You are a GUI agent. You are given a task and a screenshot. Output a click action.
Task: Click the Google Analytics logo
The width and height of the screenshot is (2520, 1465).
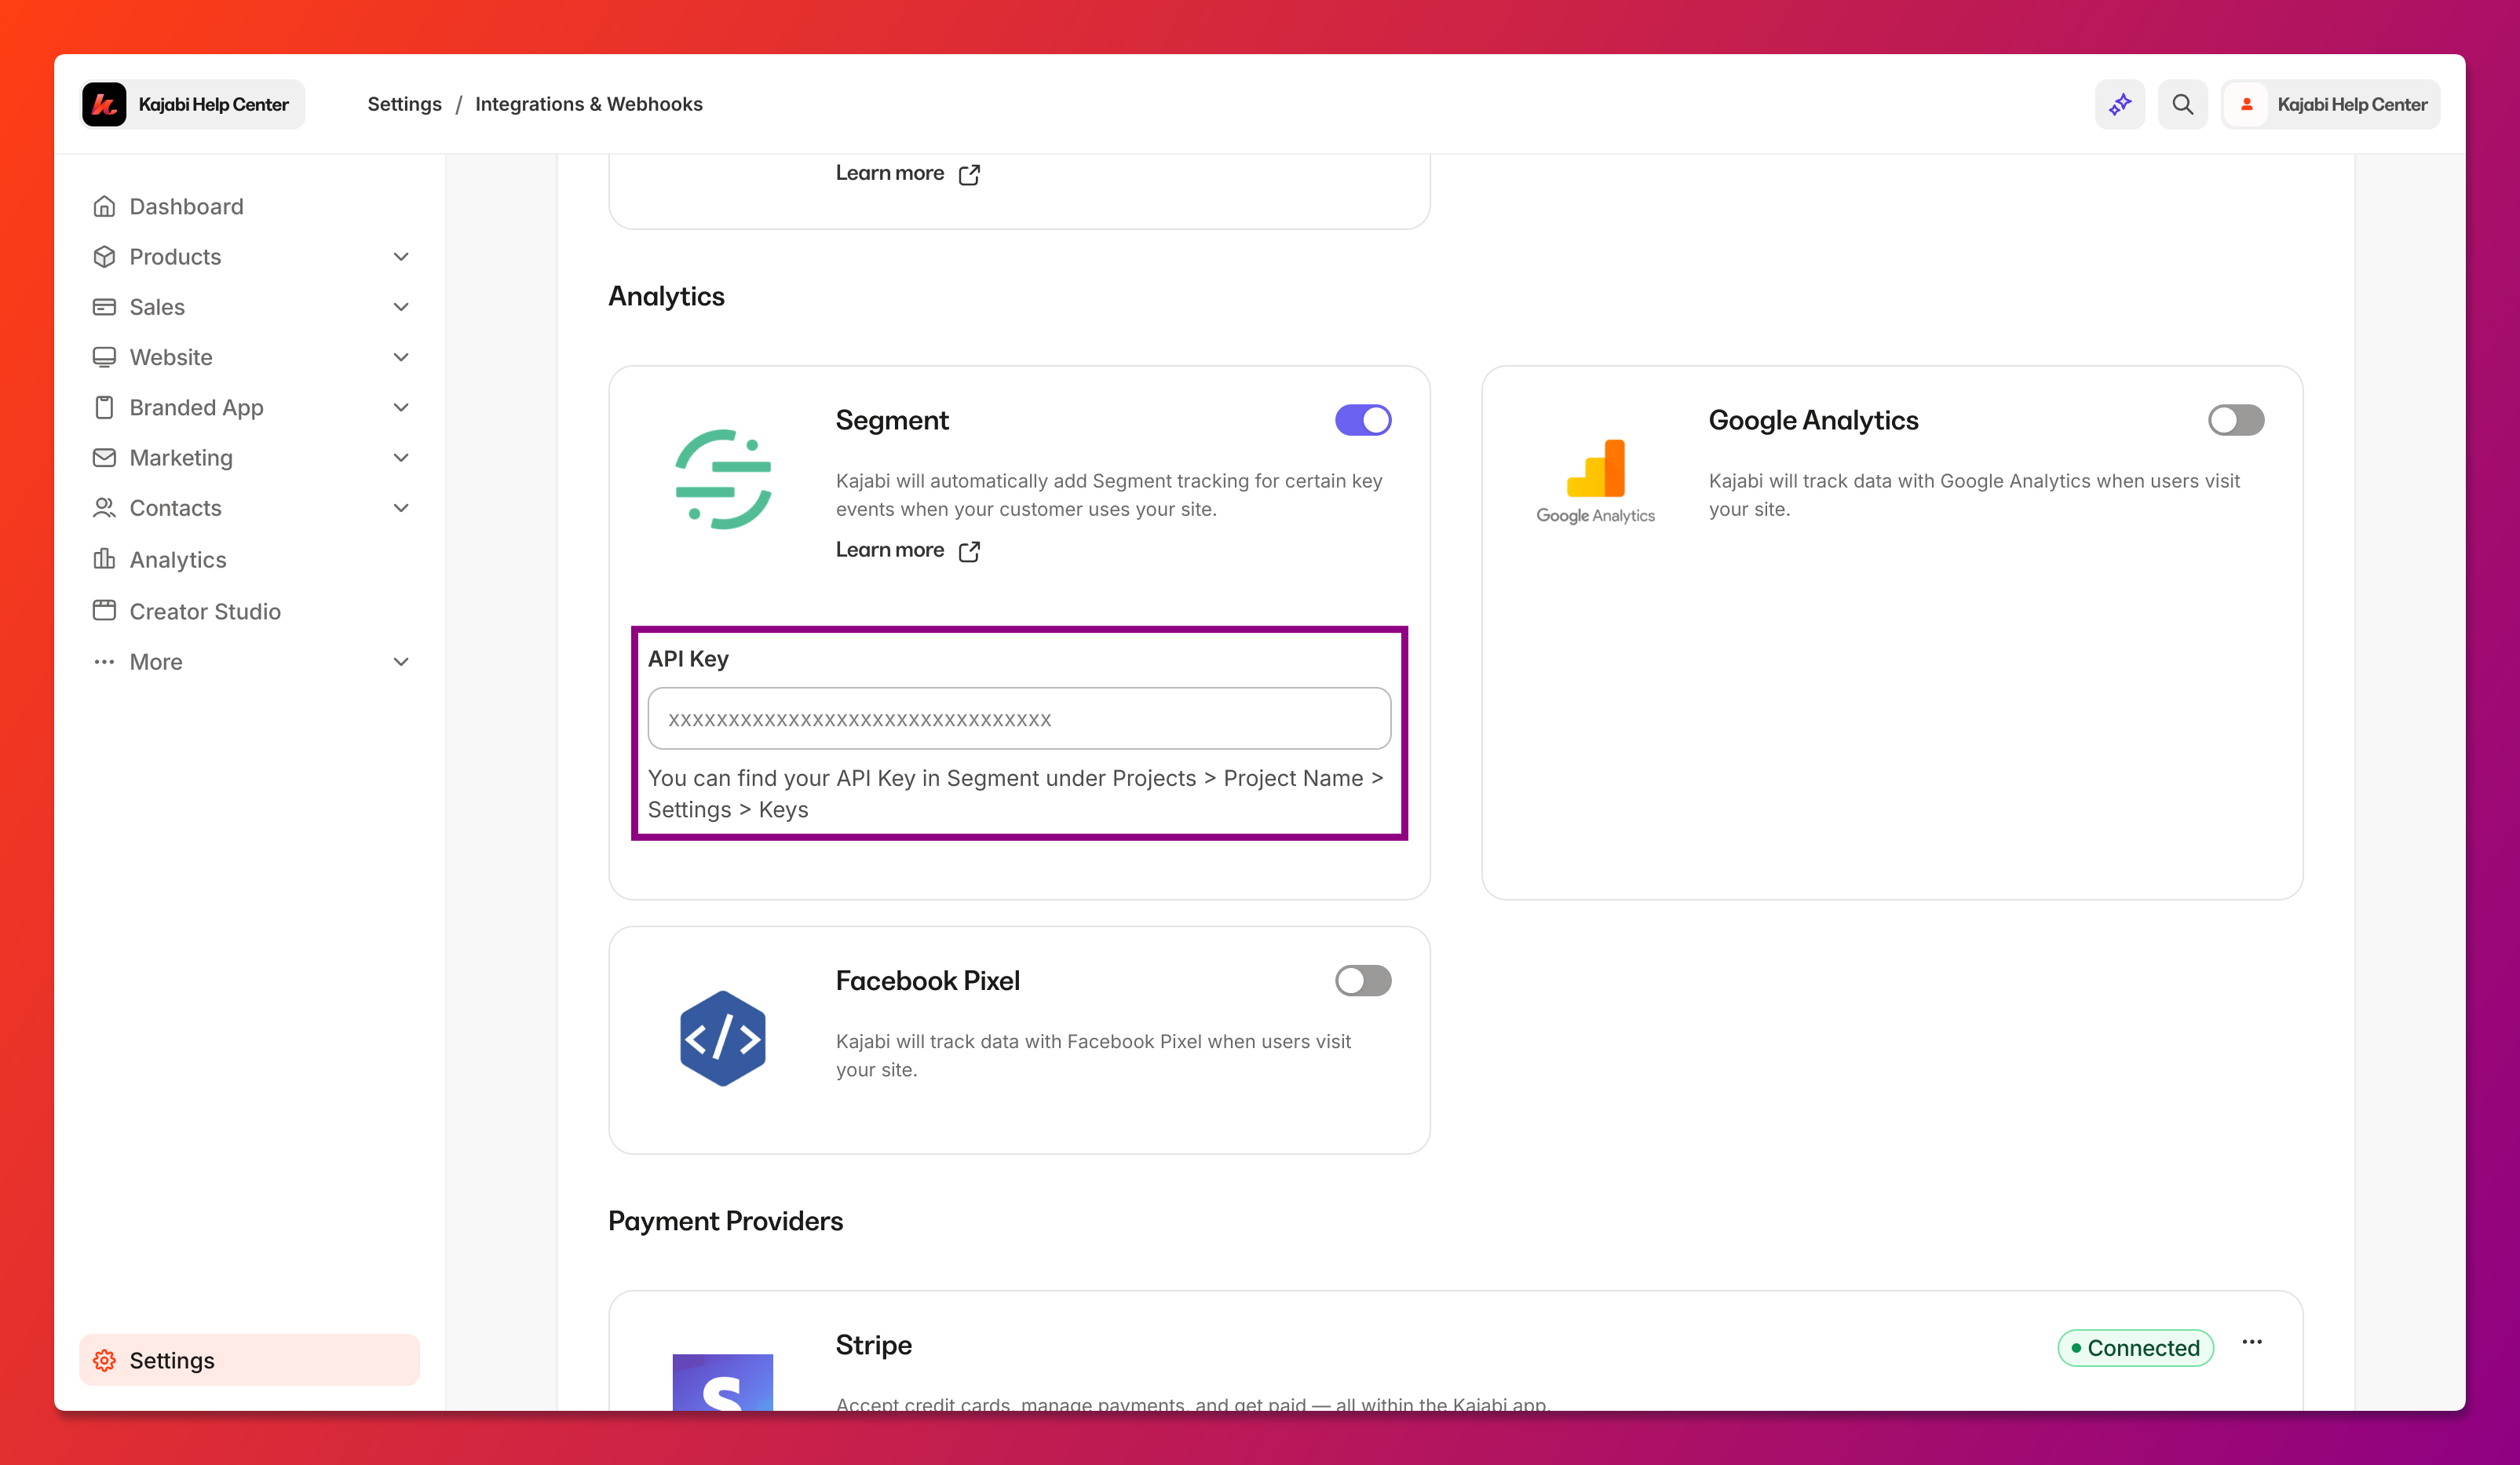coord(1596,481)
